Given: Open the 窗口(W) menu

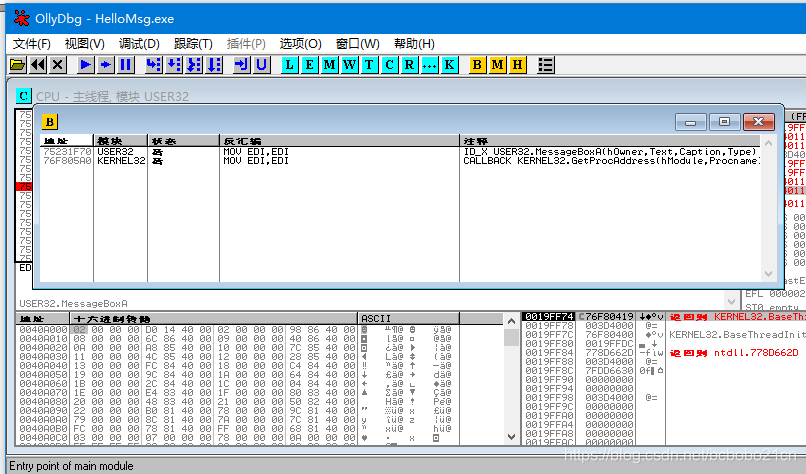Looking at the screenshot, I should pos(358,44).
